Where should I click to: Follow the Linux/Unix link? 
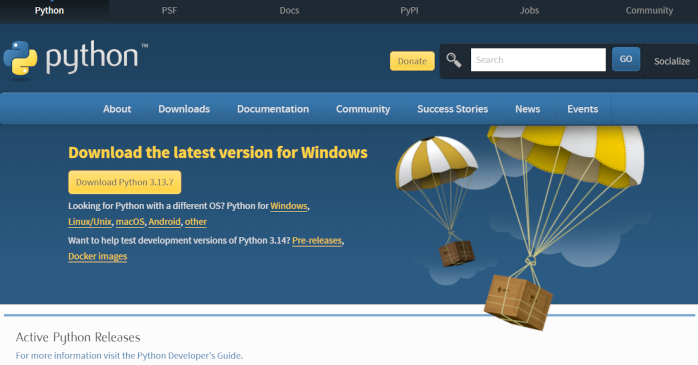tap(90, 222)
